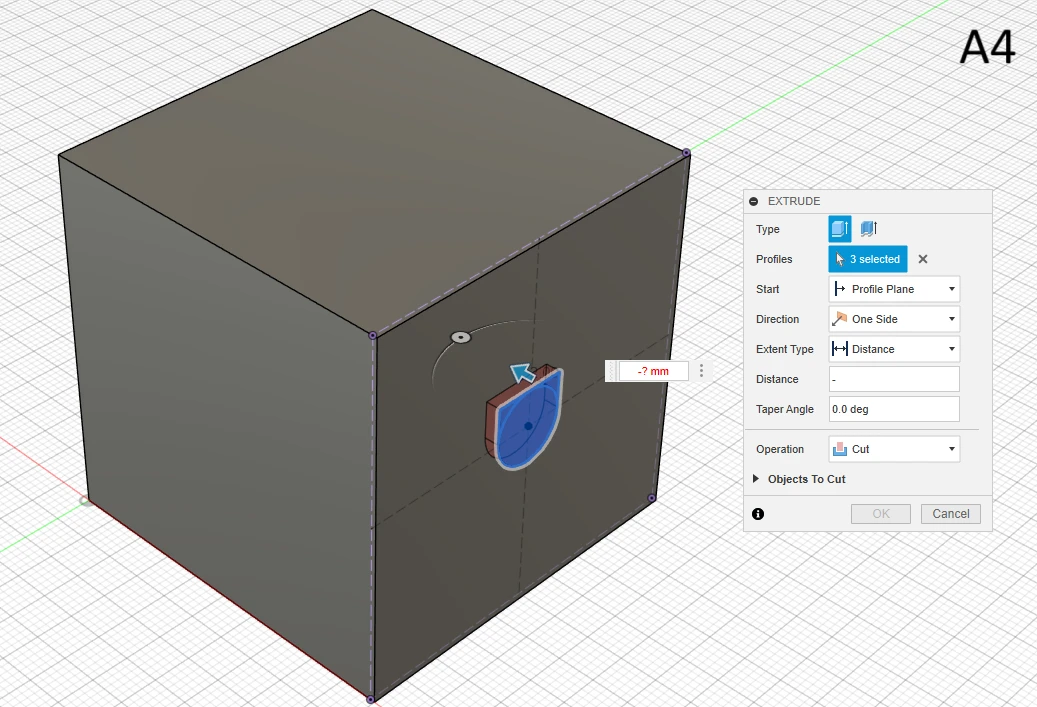
Task: Click the floating '-? mm' distance field
Action: (x=653, y=371)
